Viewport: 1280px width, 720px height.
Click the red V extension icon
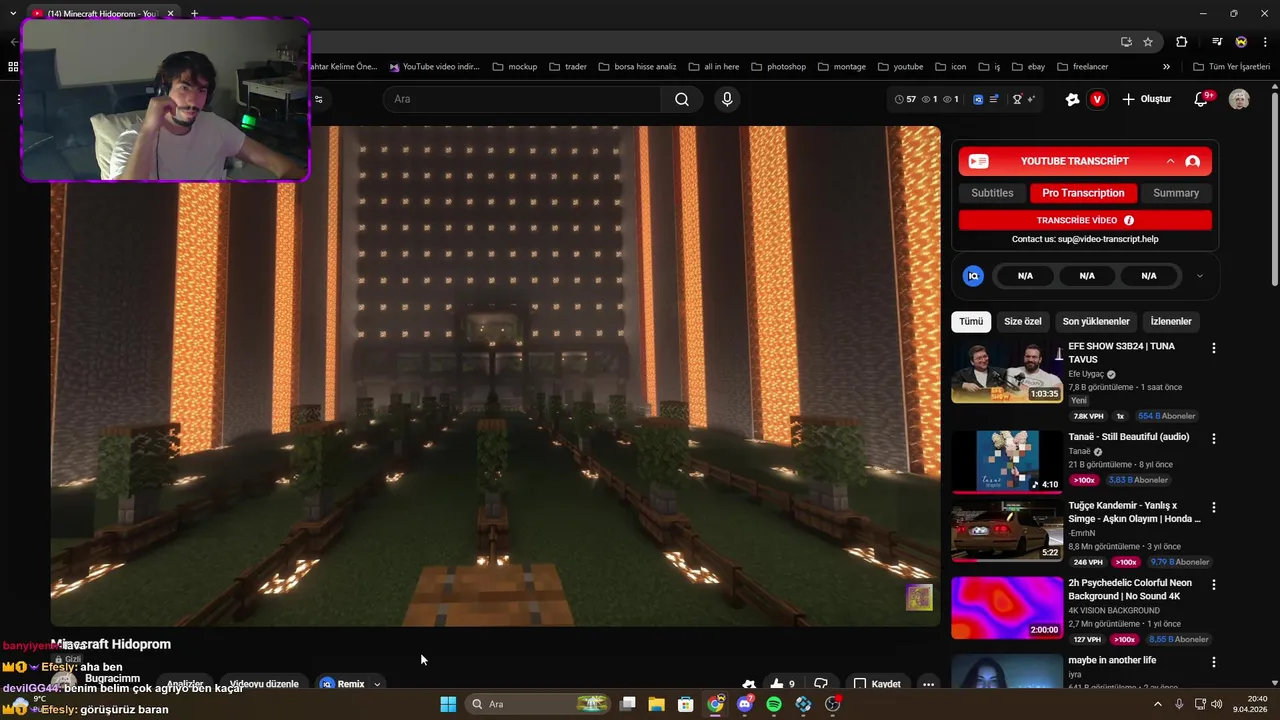pos(1097,99)
